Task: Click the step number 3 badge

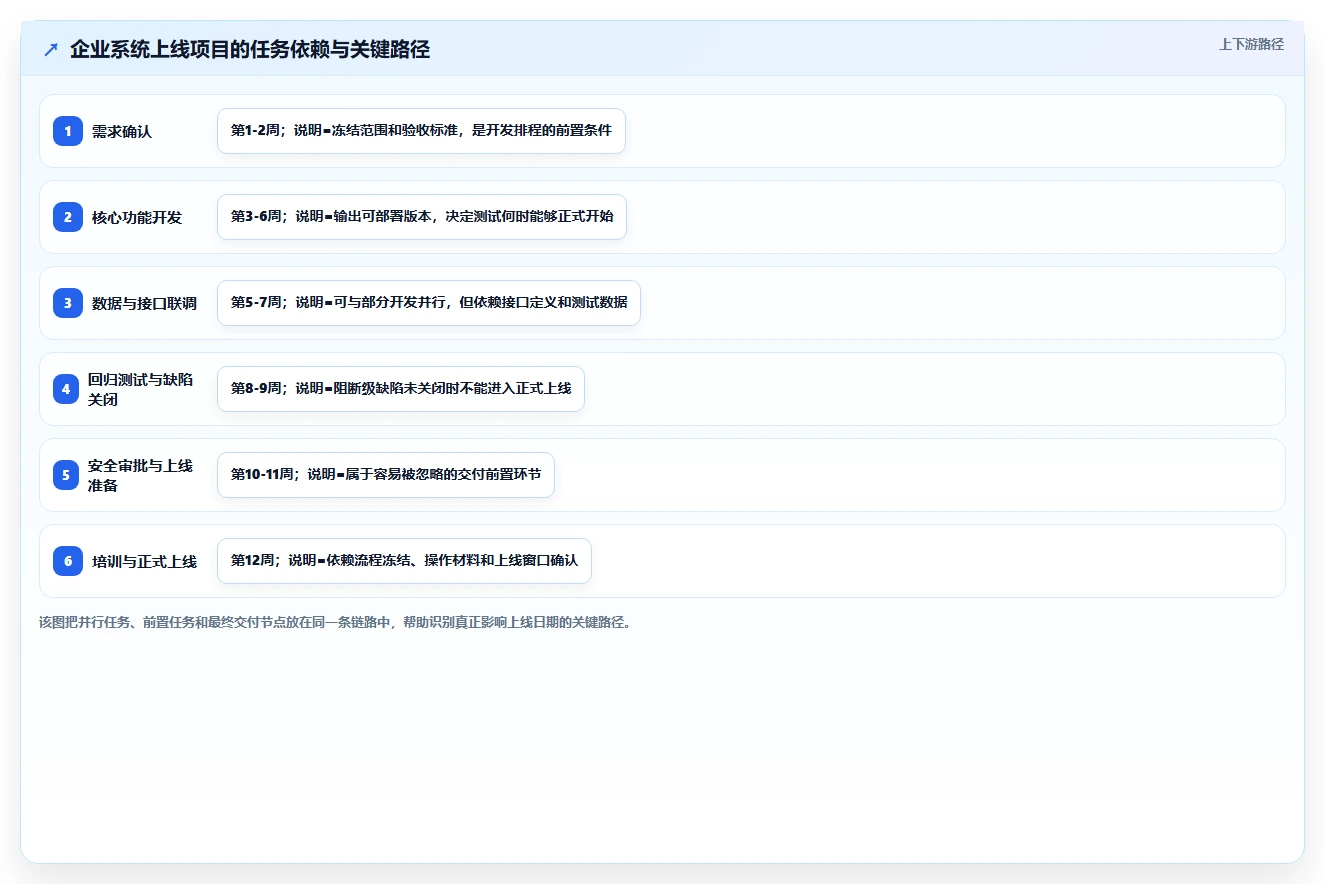Action: point(68,303)
